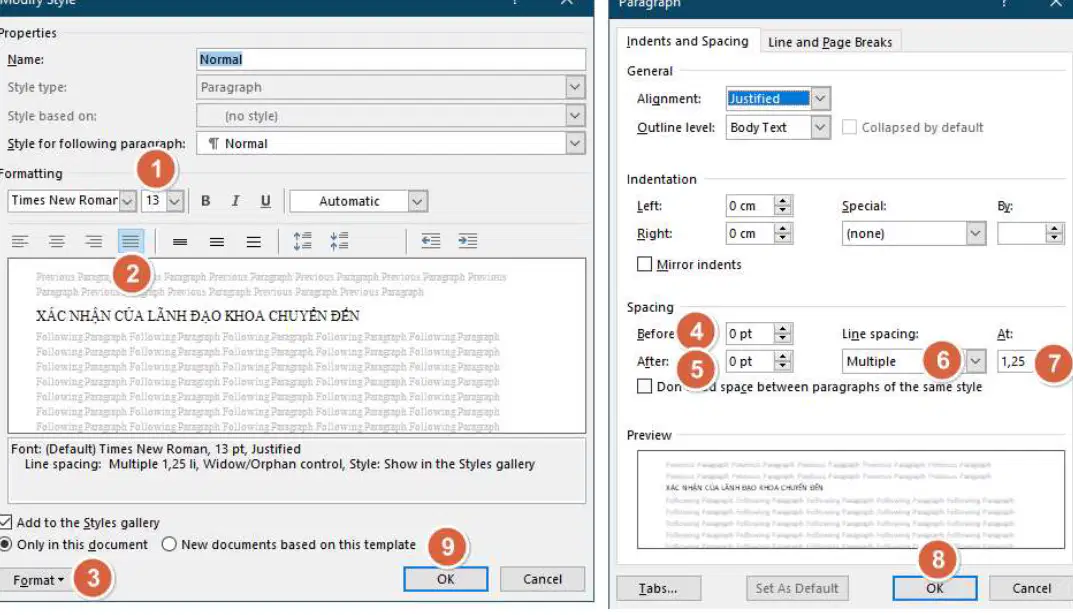Adjust By indentation spinner arrows
The height and width of the screenshot is (615, 1073).
tap(1055, 233)
